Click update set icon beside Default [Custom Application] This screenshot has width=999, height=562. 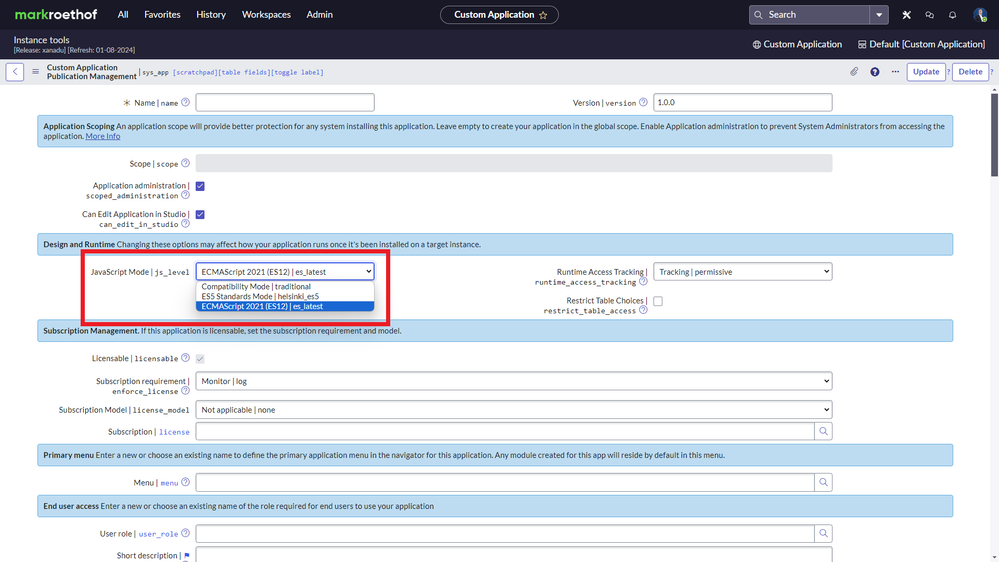(x=862, y=45)
